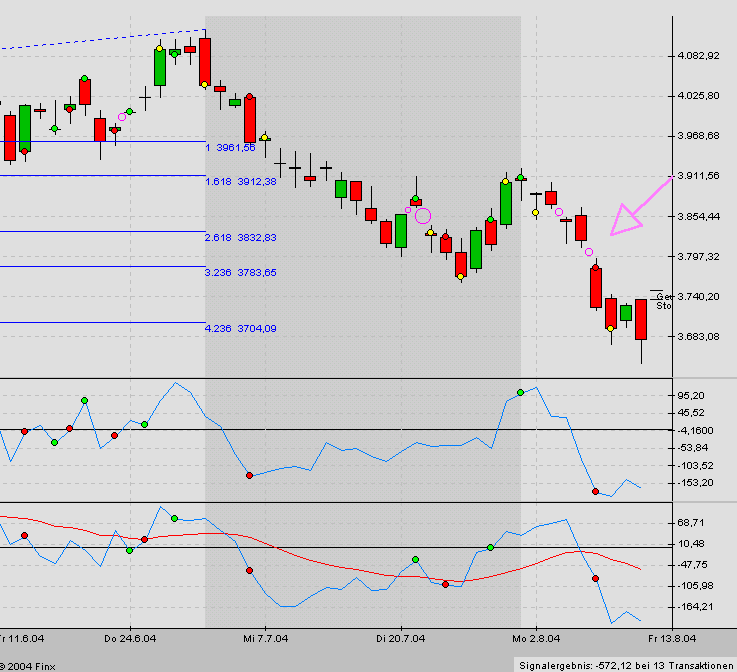The width and height of the screenshot is (737, 672).
Task: Click the Fibonacci 4.236 level label 3704,09
Action: tap(240, 328)
